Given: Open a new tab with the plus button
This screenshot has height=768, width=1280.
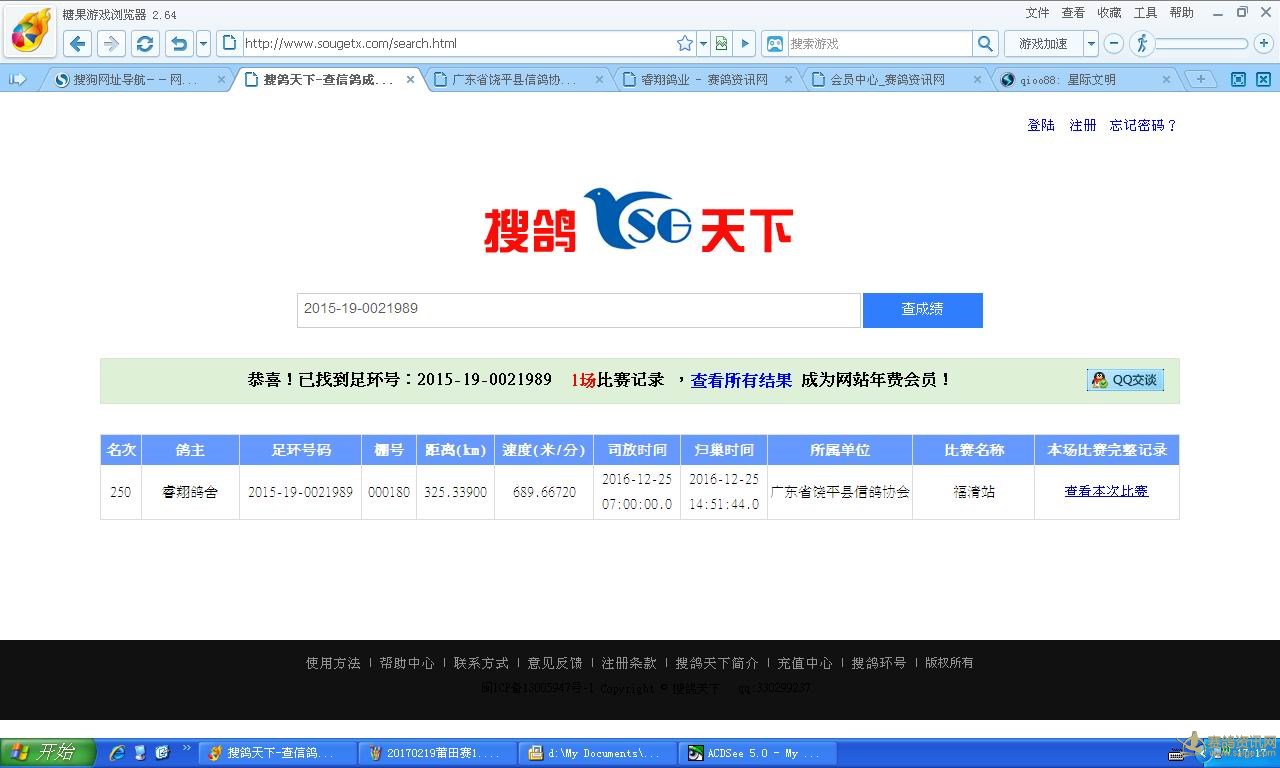Looking at the screenshot, I should click(1200, 79).
